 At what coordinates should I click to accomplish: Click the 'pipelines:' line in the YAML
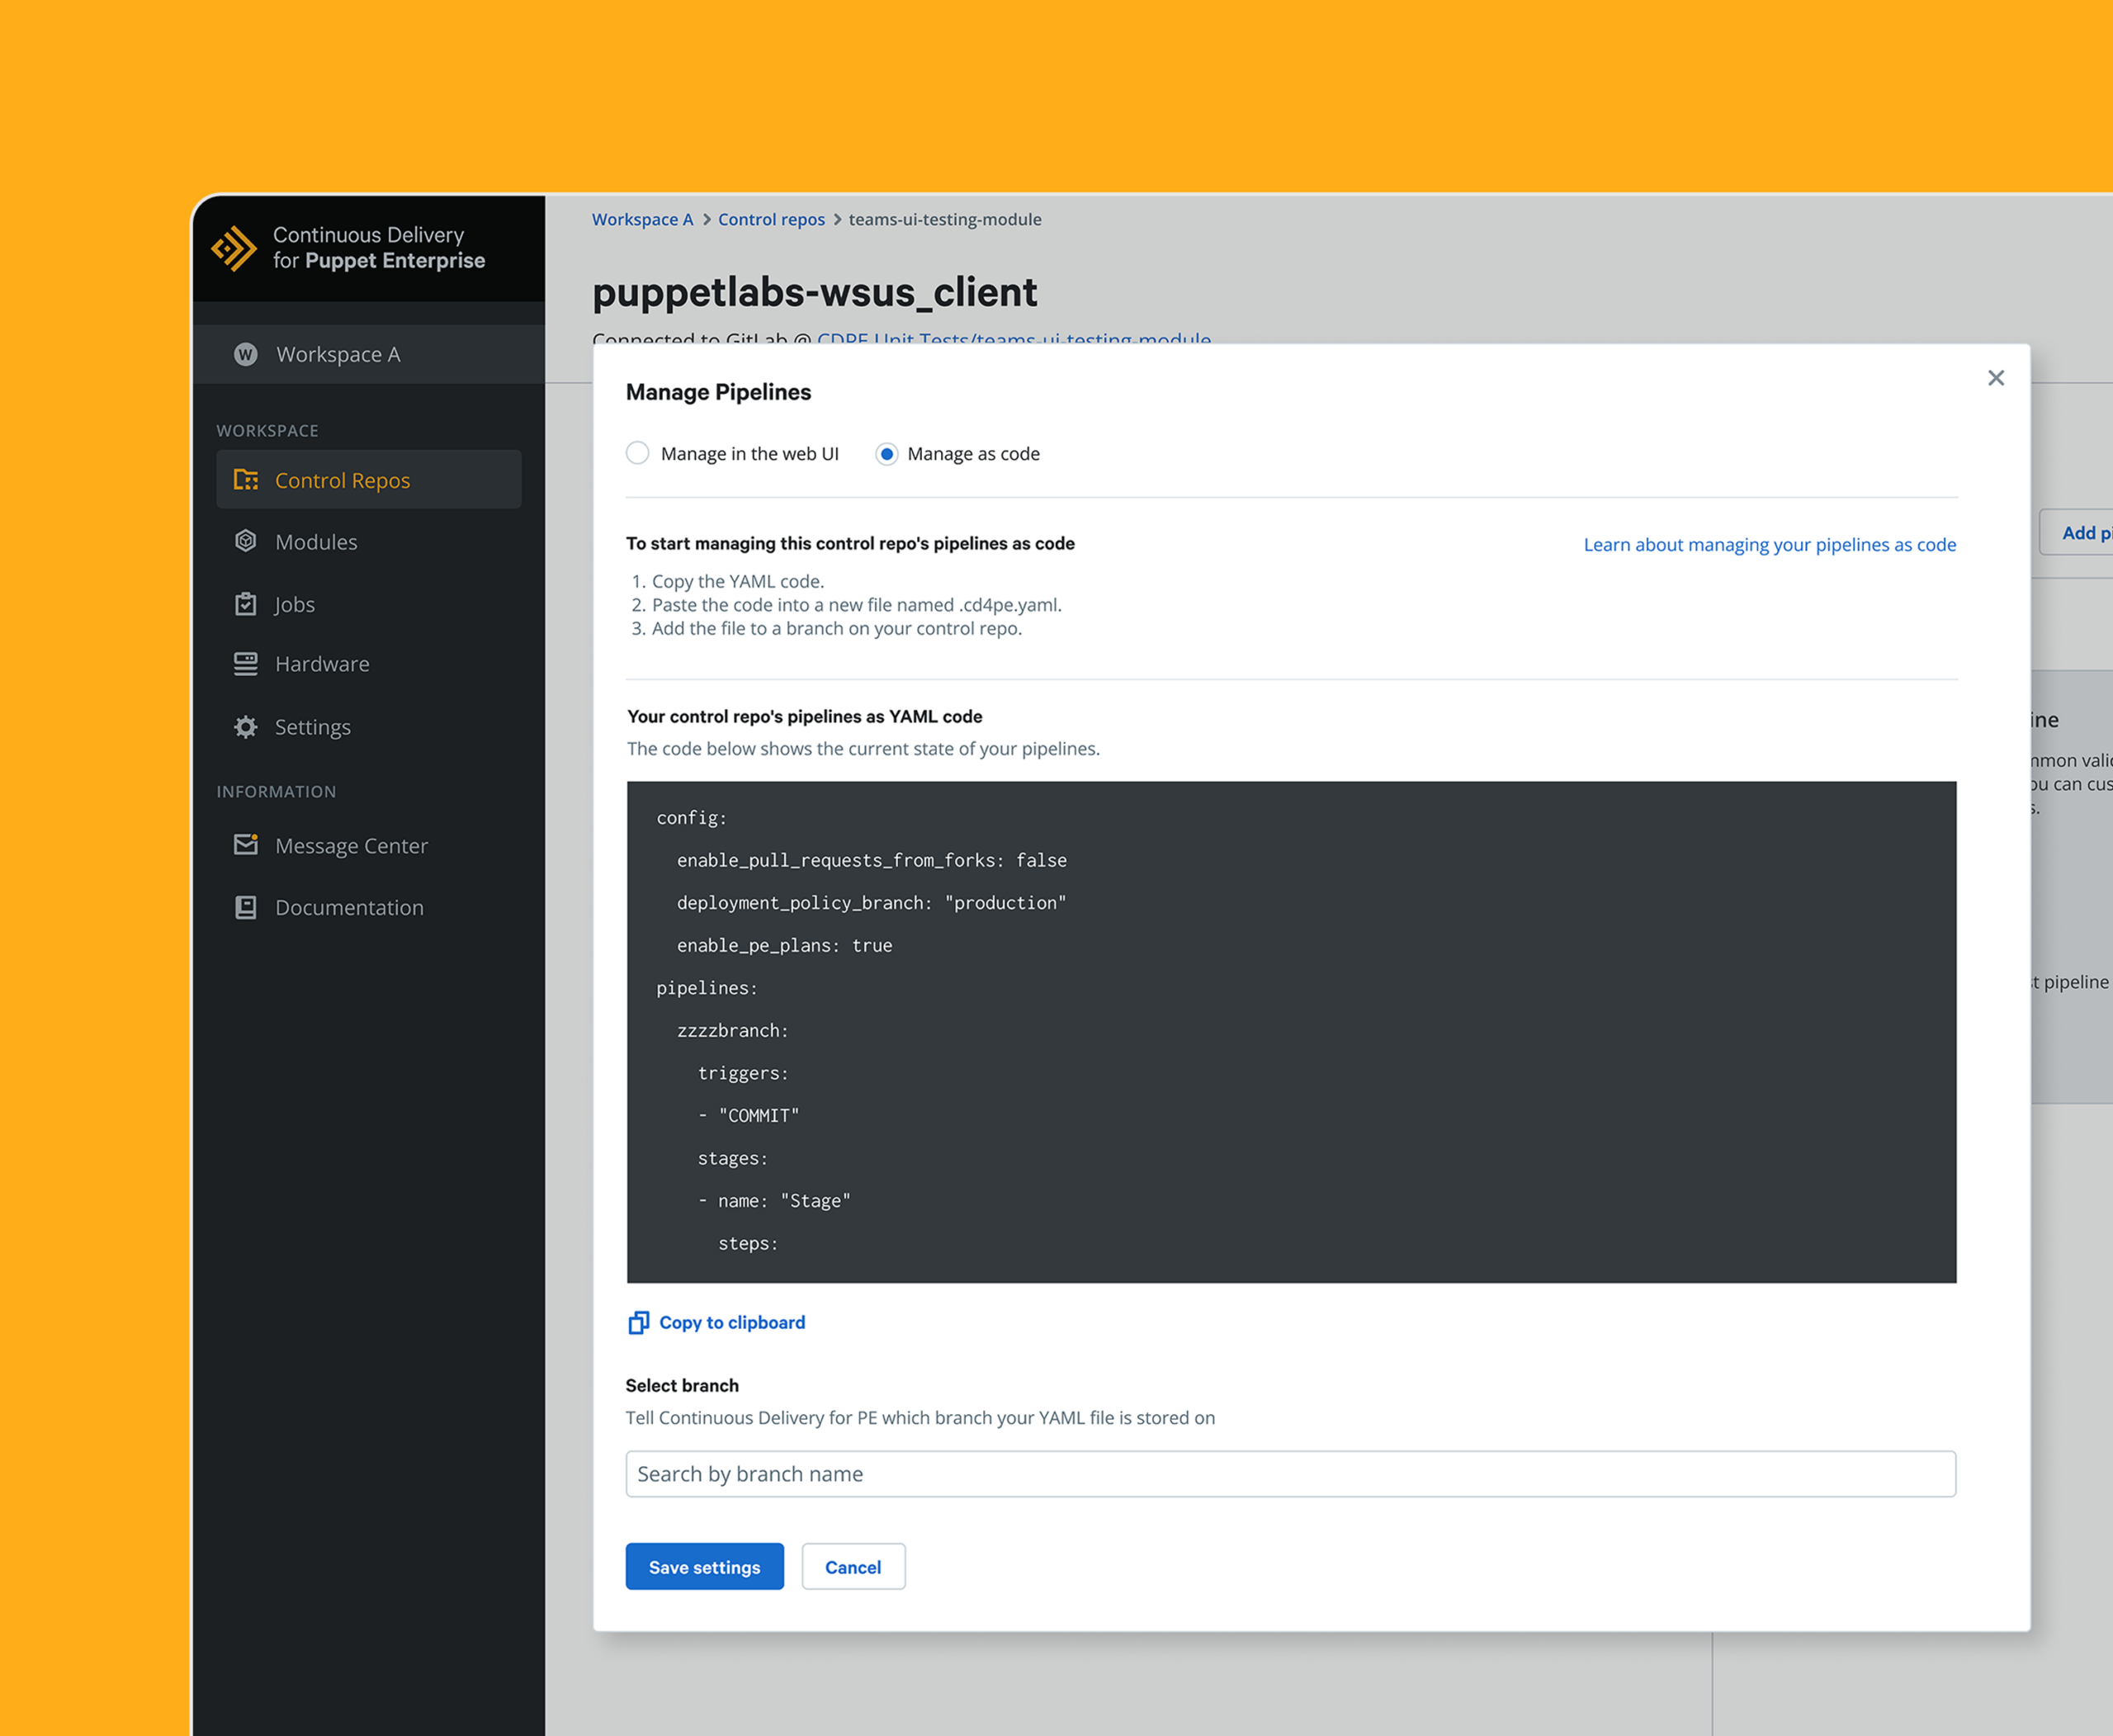[707, 987]
